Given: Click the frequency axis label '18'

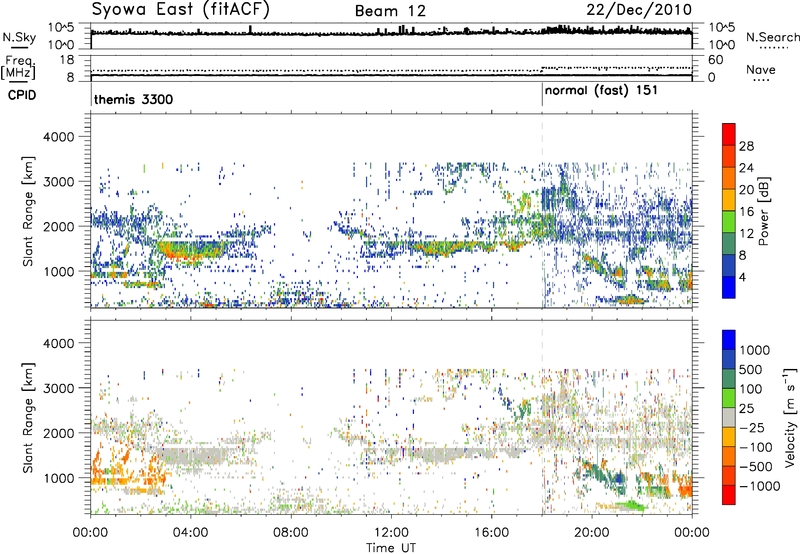Looking at the screenshot, I should click(67, 60).
